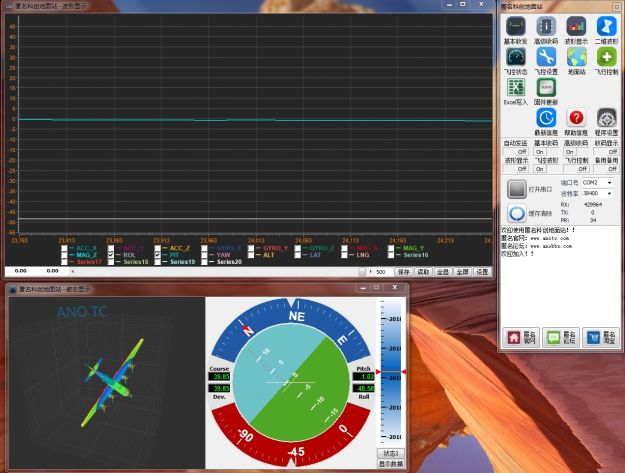Enable the Series16 checkbox

pyautogui.click(x=391, y=255)
